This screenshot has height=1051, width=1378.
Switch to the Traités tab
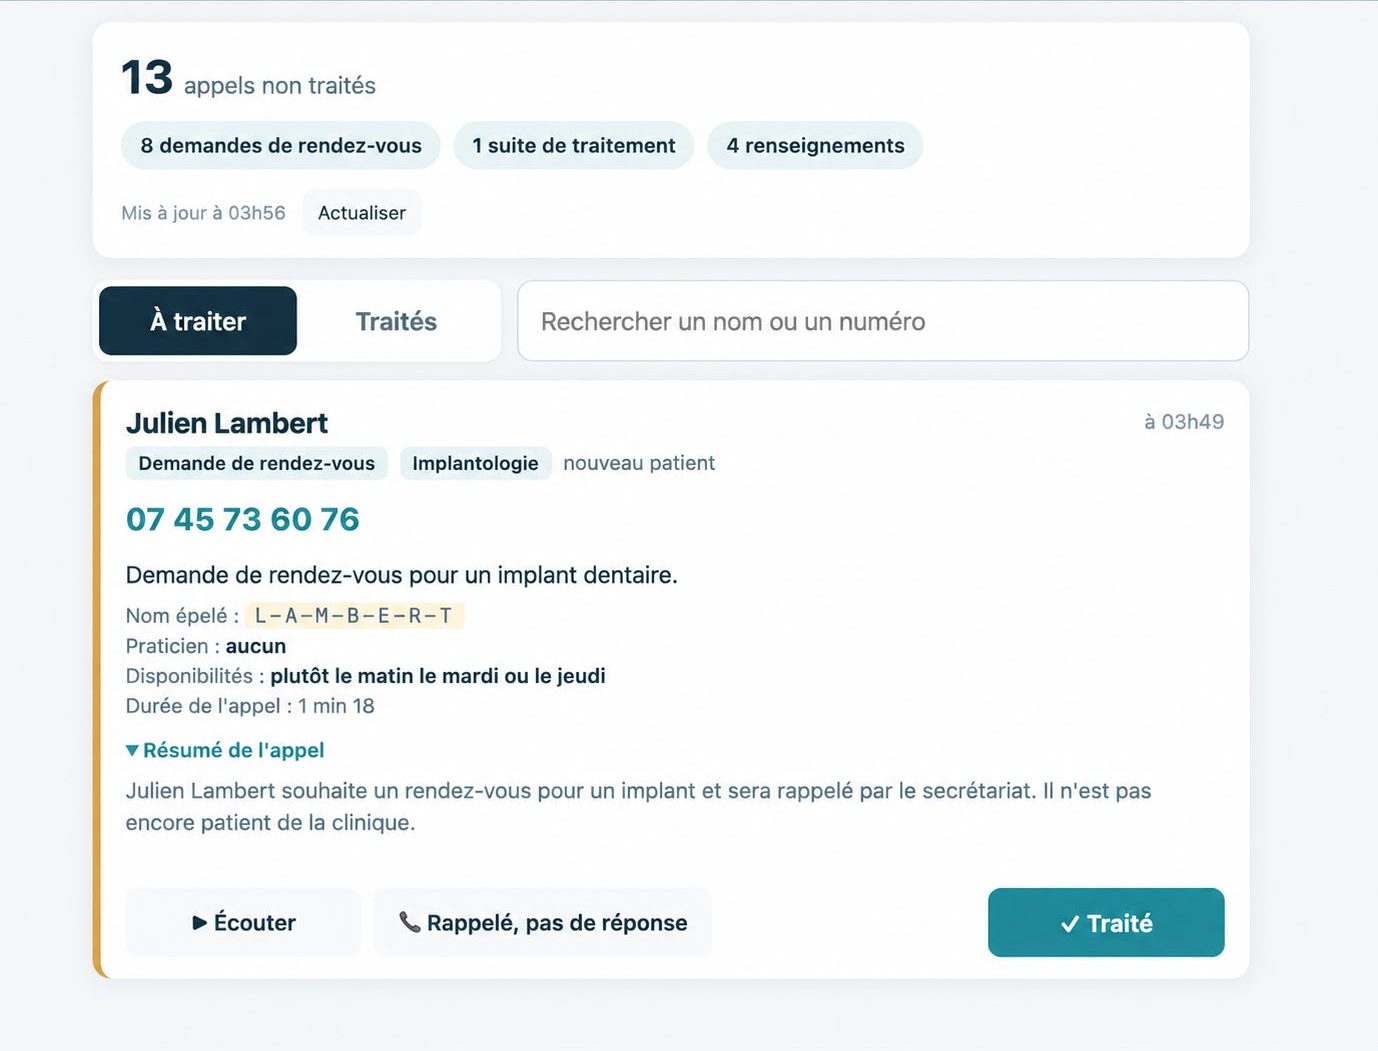(396, 321)
